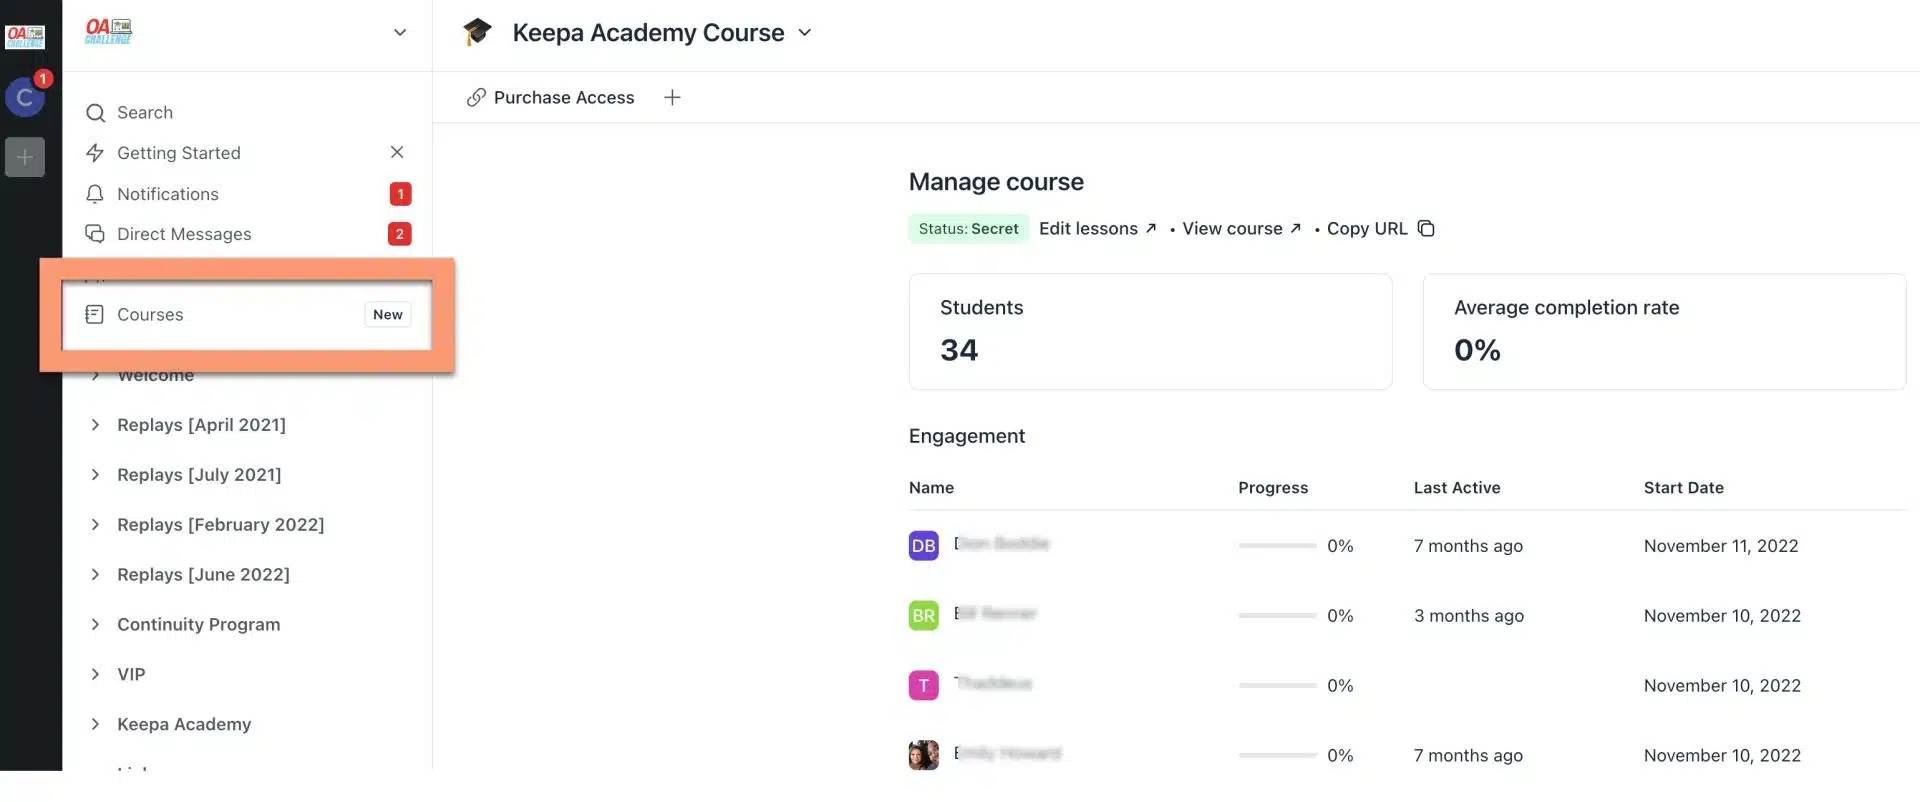Click progress bar in BR student row
Image resolution: width=1920 pixels, height=802 pixels.
tap(1277, 616)
